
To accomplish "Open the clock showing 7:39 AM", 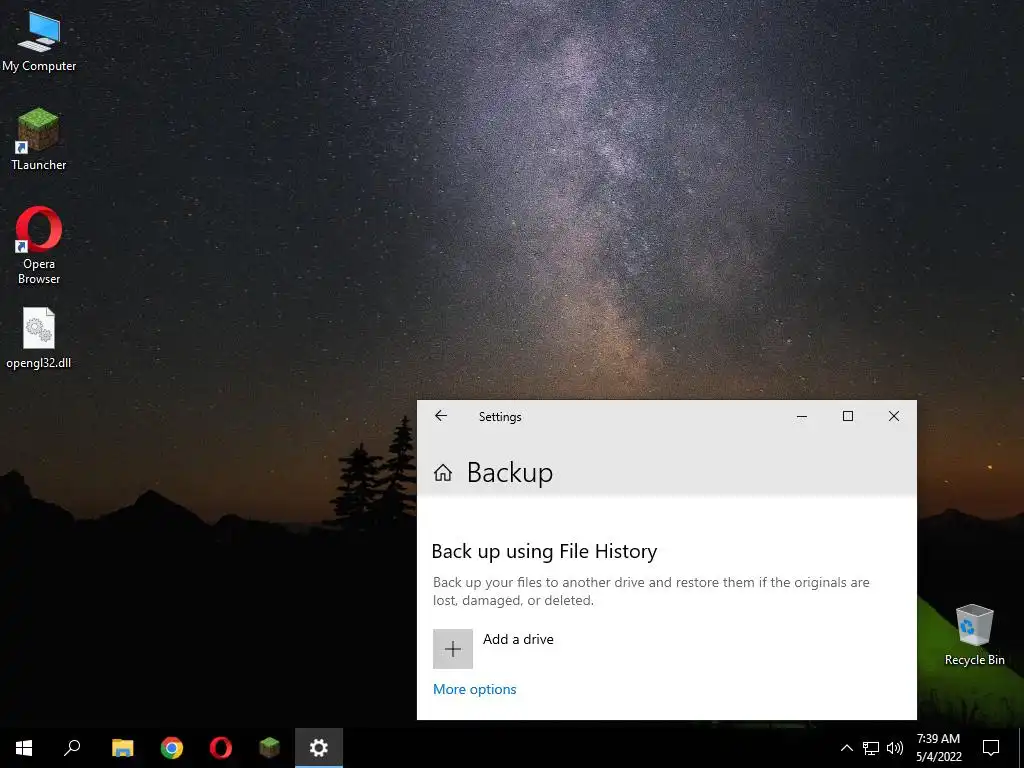I will point(938,748).
